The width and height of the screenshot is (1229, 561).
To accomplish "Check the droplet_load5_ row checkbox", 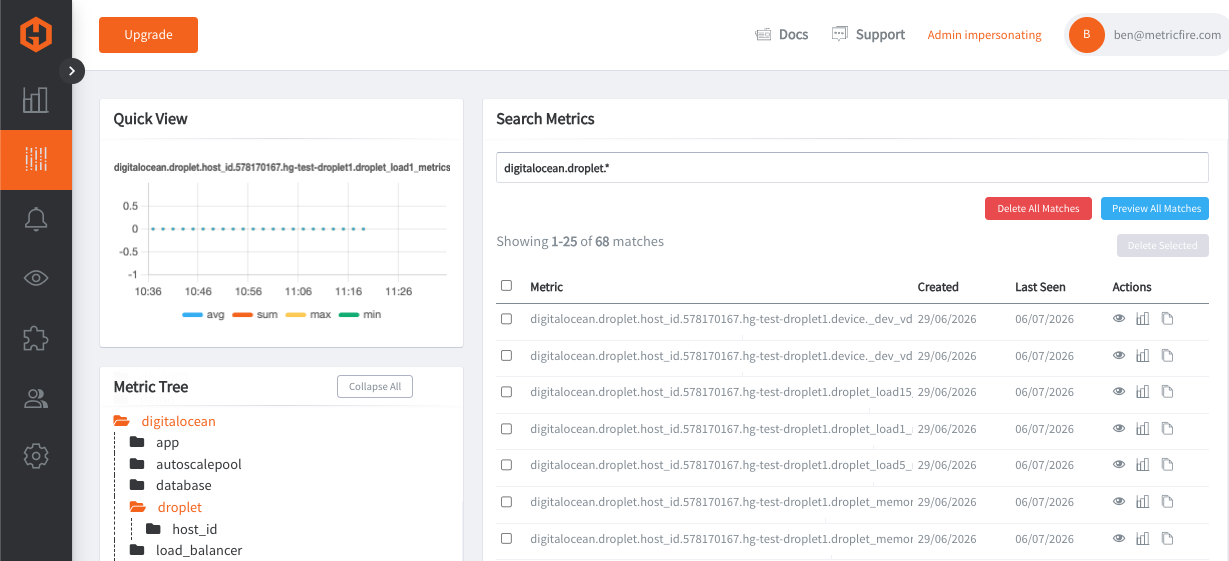I will 506,465.
